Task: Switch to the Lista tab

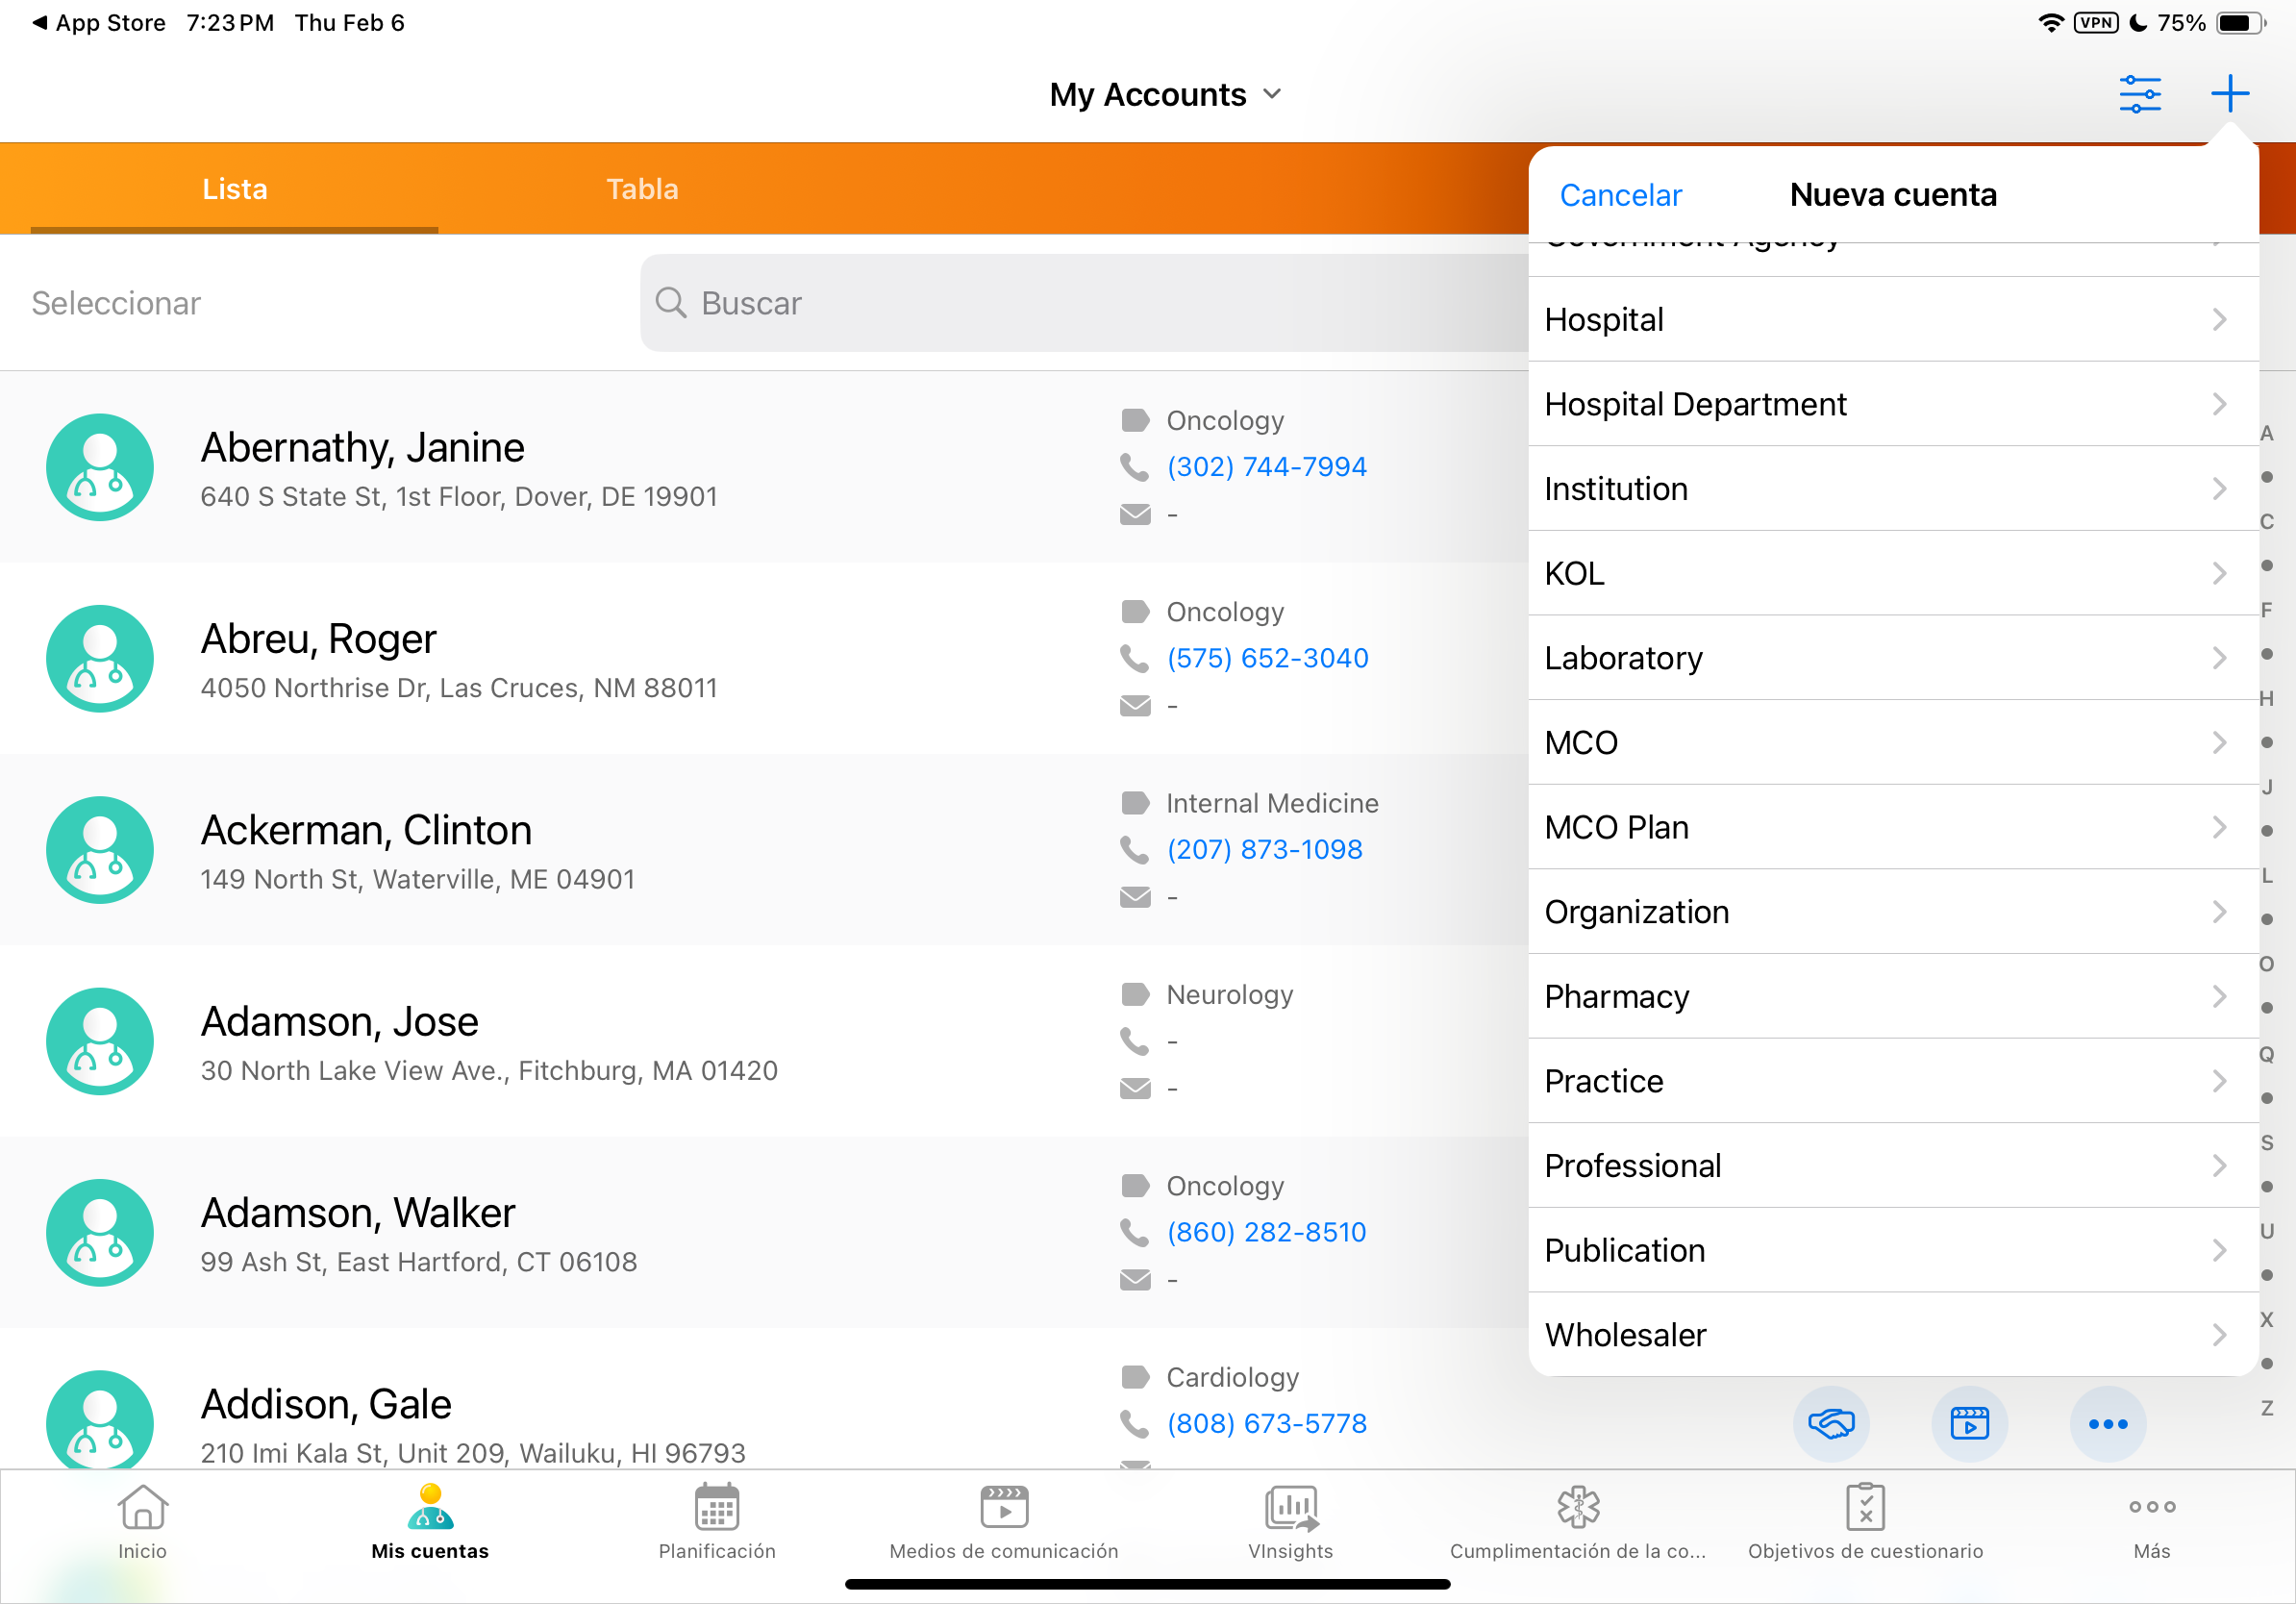Action: (x=235, y=189)
